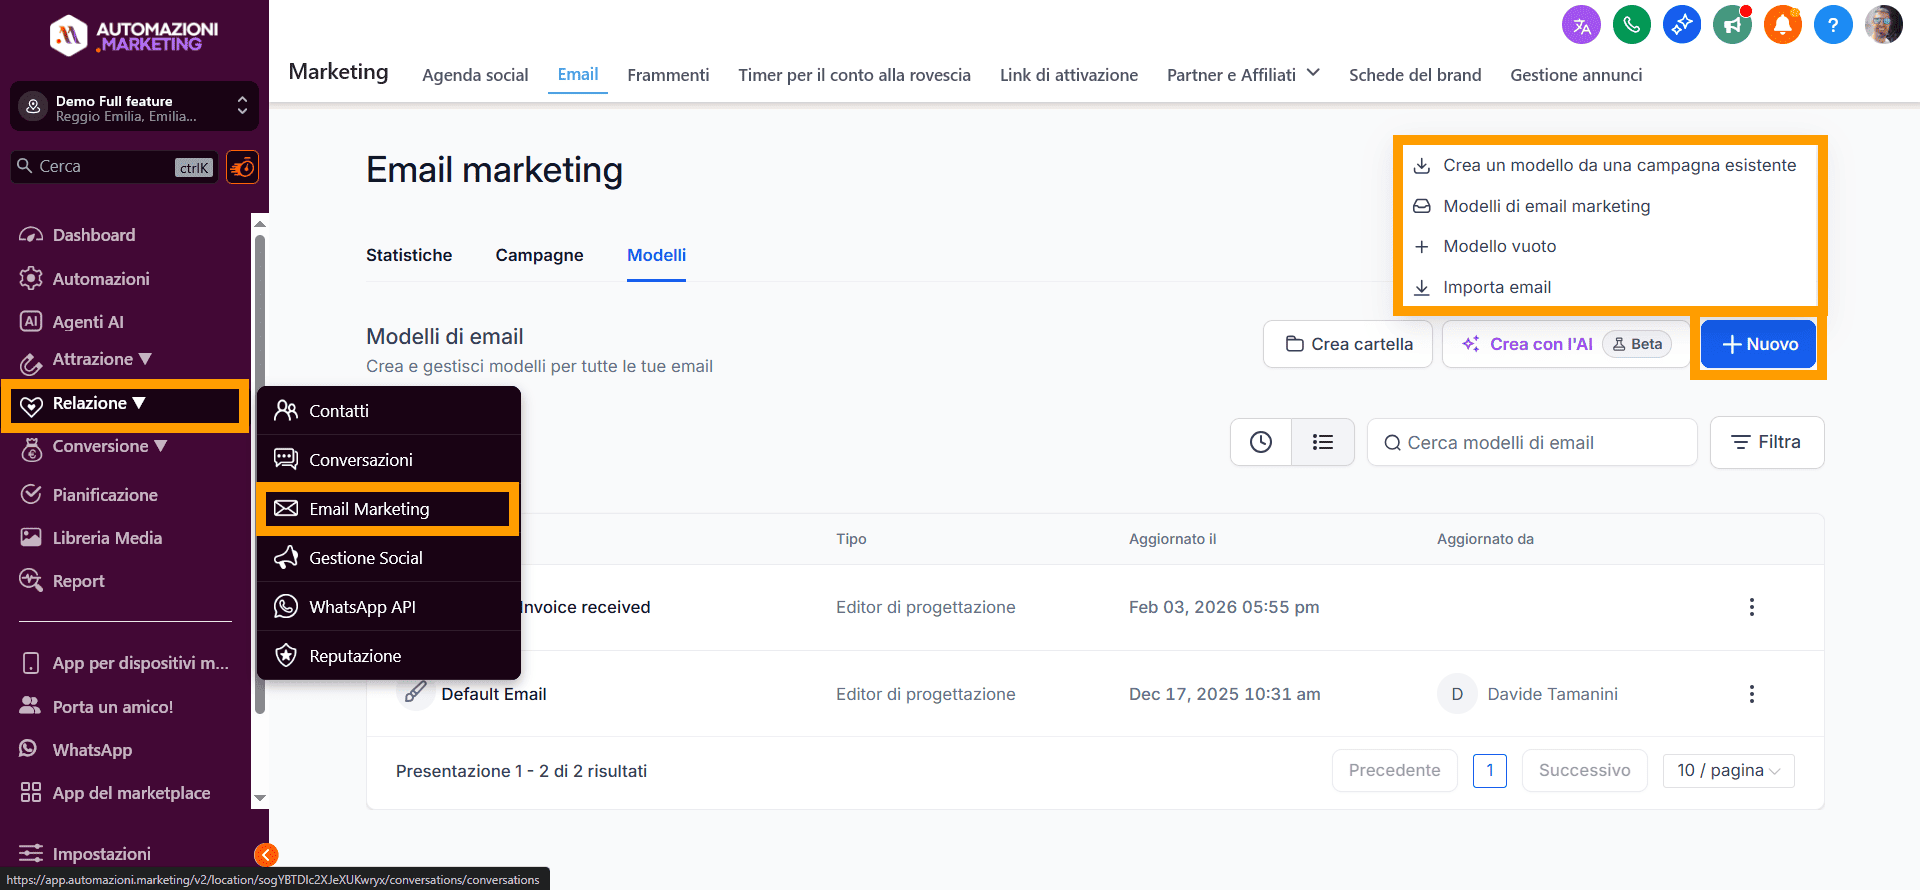Open the Demo Full feature account switcher
Viewport: 1920px width, 890px height.
coord(134,107)
